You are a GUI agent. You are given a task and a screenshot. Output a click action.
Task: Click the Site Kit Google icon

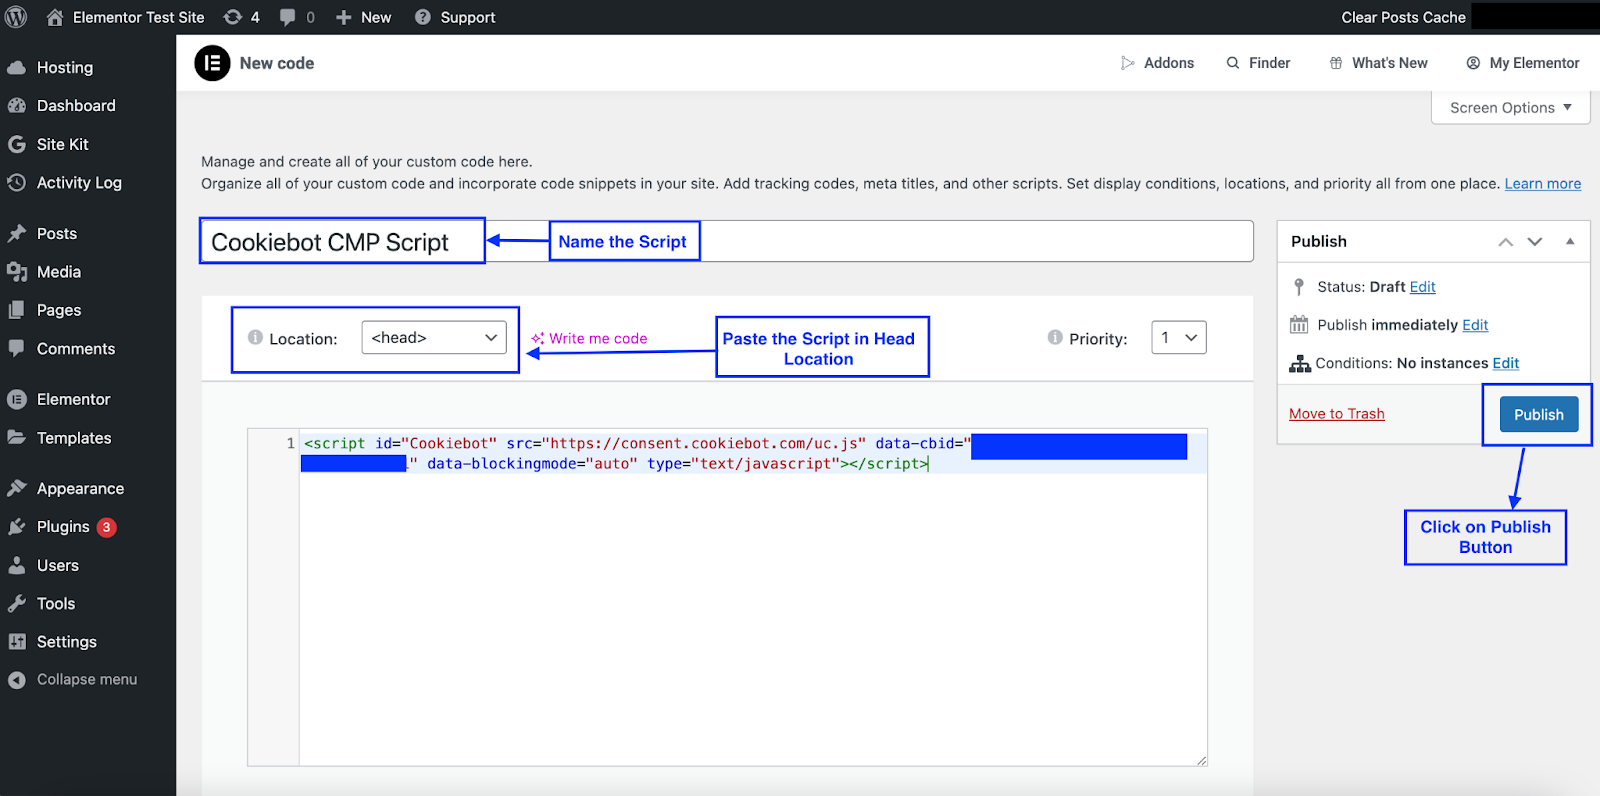[17, 144]
